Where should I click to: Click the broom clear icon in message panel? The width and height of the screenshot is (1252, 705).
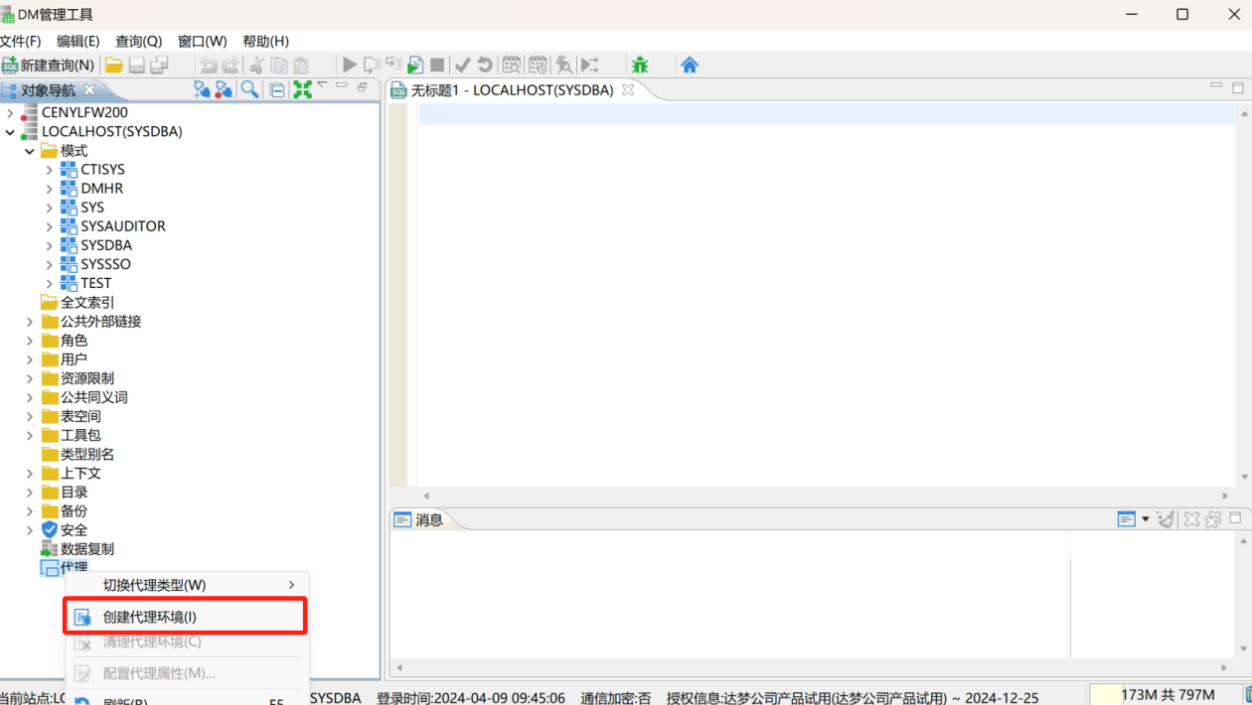point(1165,519)
